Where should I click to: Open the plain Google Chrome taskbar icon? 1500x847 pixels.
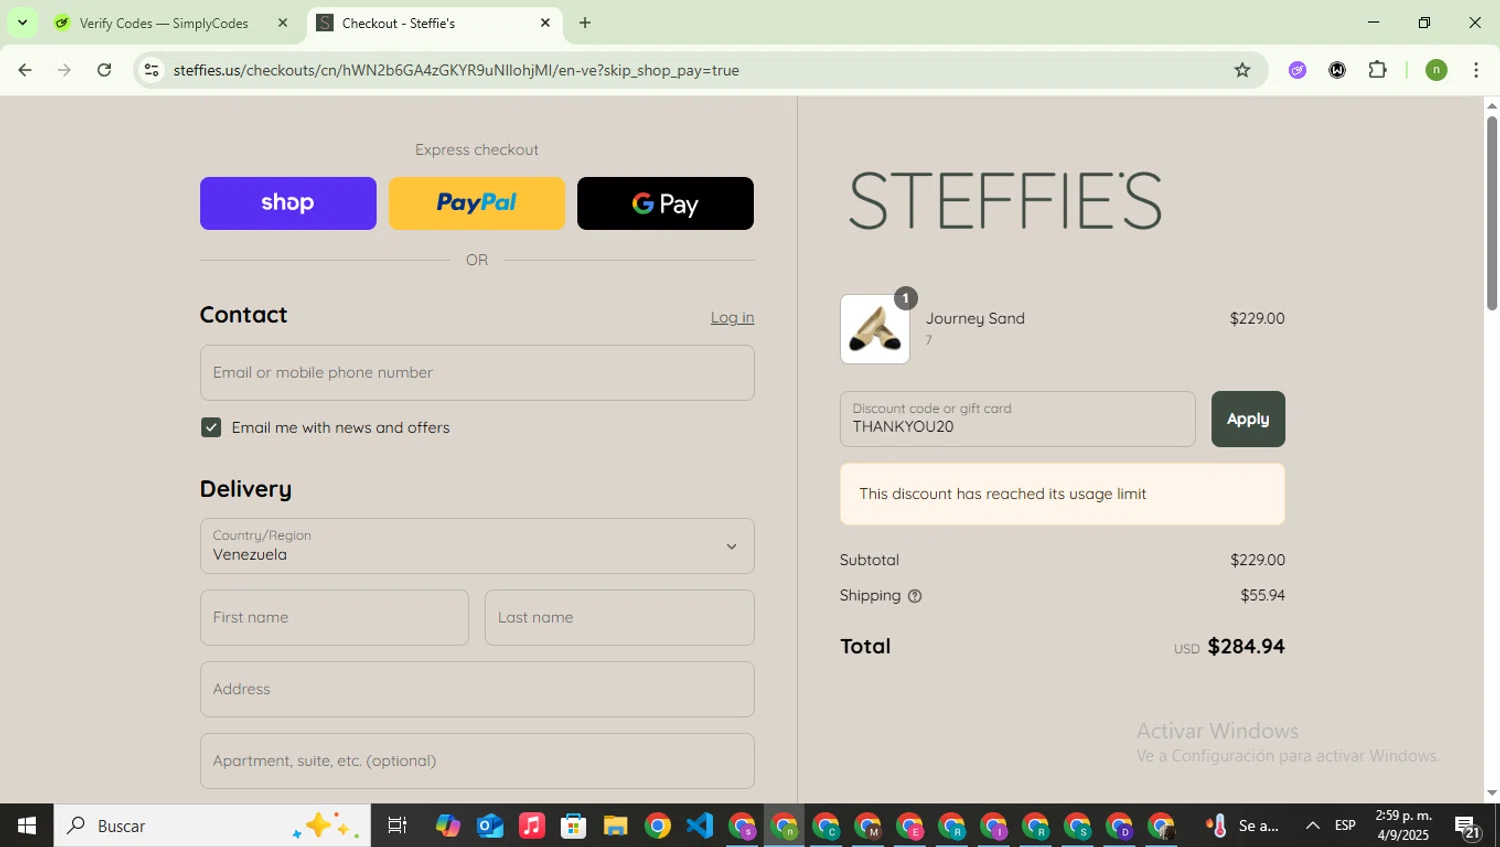click(x=658, y=826)
